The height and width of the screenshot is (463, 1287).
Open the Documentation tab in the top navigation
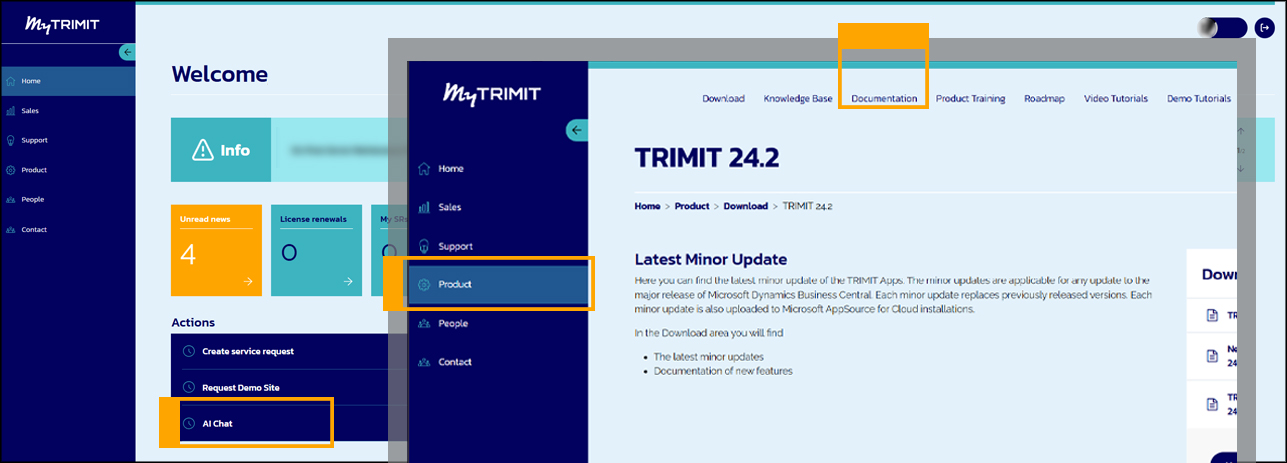click(884, 99)
